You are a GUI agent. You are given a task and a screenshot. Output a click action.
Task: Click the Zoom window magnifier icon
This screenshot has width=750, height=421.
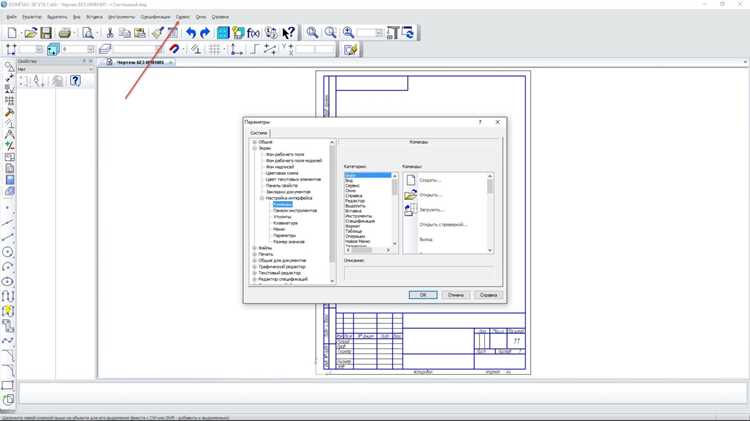(312, 33)
